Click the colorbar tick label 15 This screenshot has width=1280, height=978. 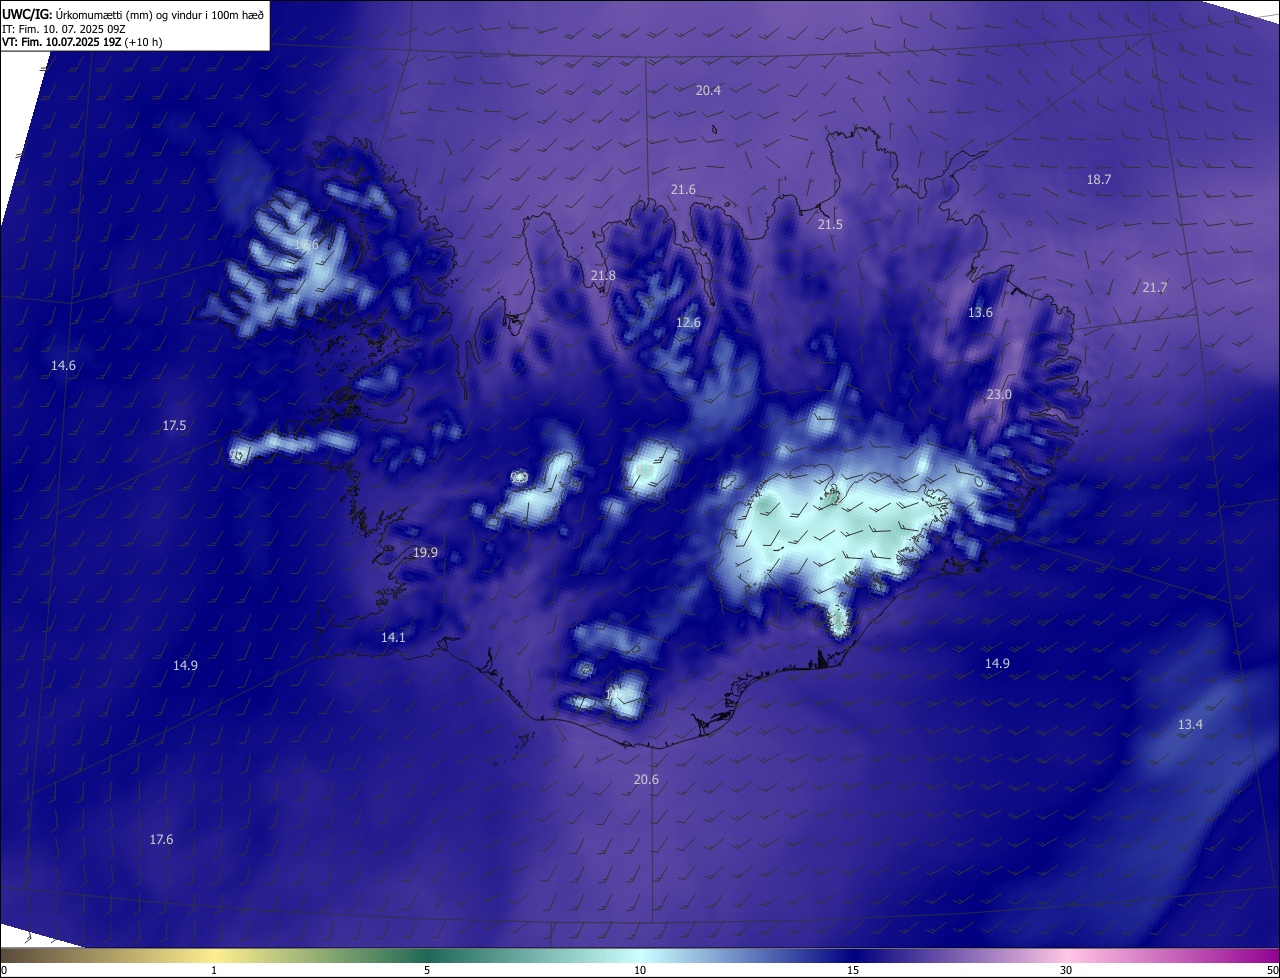[853, 971]
